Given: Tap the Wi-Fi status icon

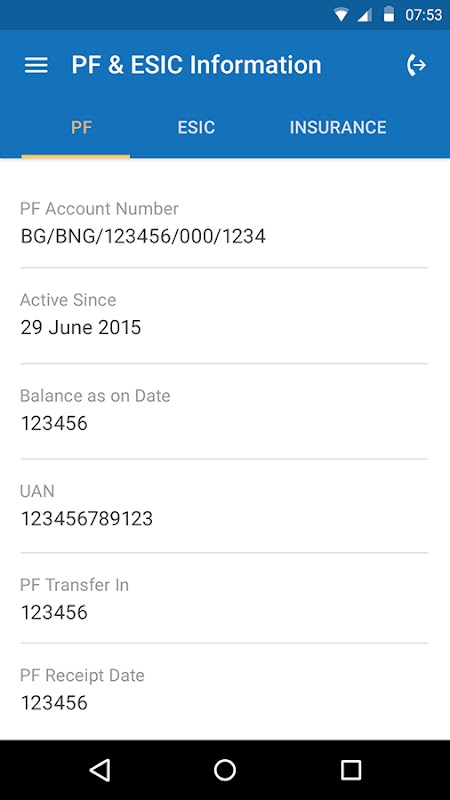Looking at the screenshot, I should click(340, 15).
